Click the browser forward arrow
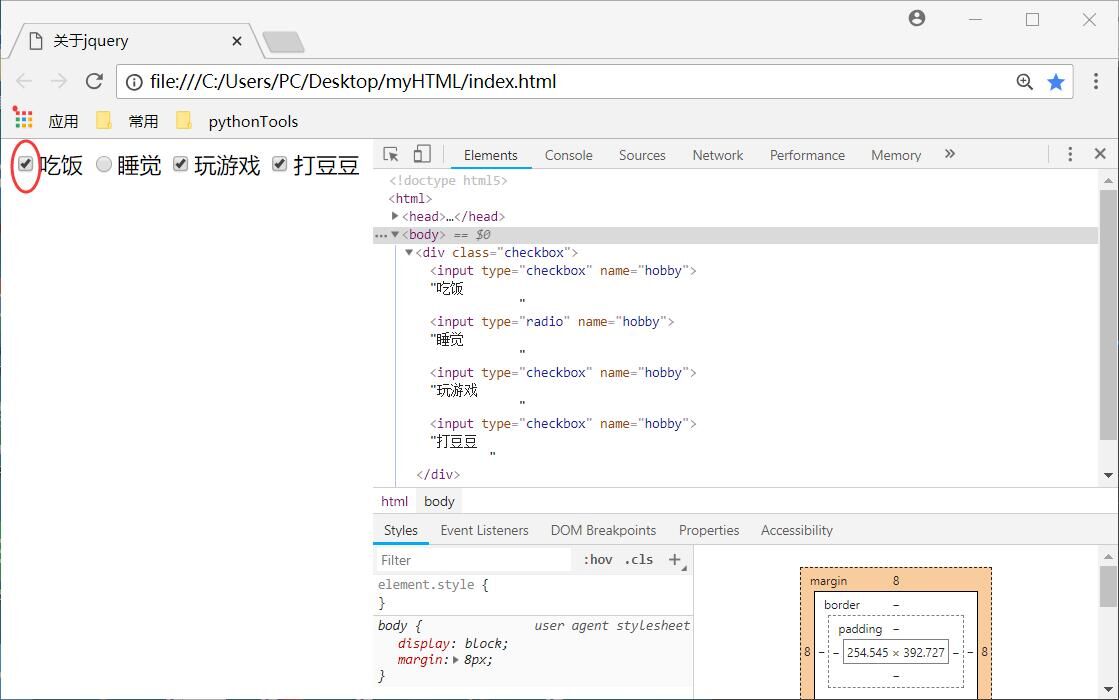Image resolution: width=1119 pixels, height=700 pixels. point(59,81)
